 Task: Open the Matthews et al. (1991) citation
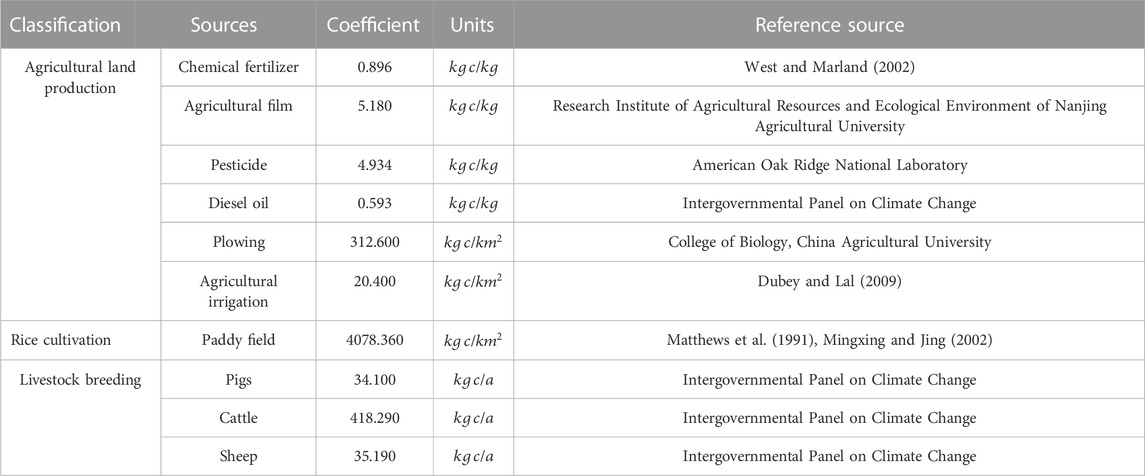[x=746, y=341]
